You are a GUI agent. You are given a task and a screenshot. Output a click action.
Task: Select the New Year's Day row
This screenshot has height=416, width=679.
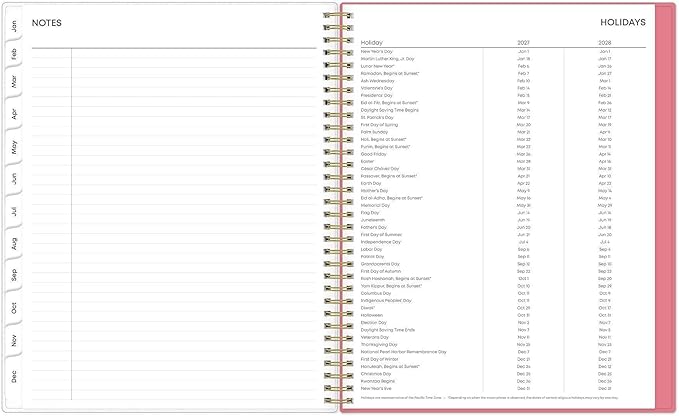503,52
